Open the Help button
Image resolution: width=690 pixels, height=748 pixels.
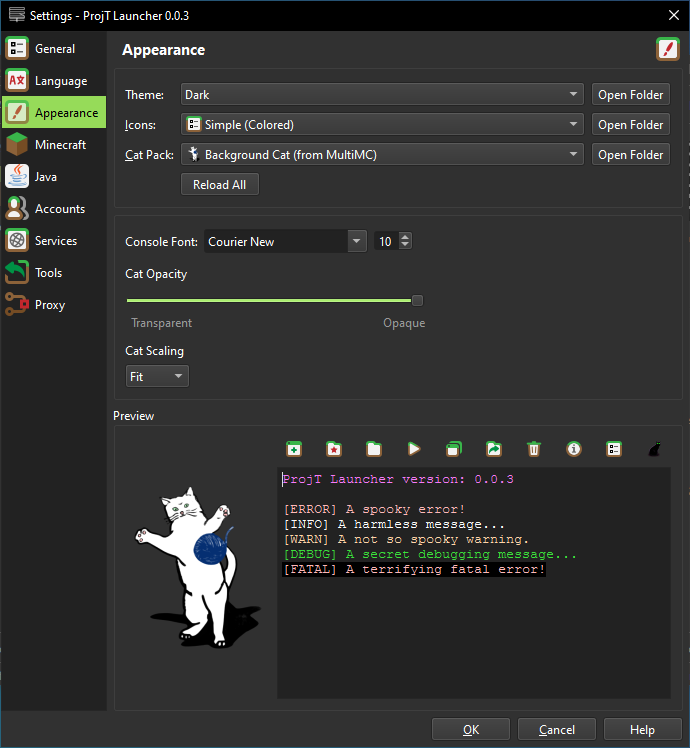coord(642,729)
